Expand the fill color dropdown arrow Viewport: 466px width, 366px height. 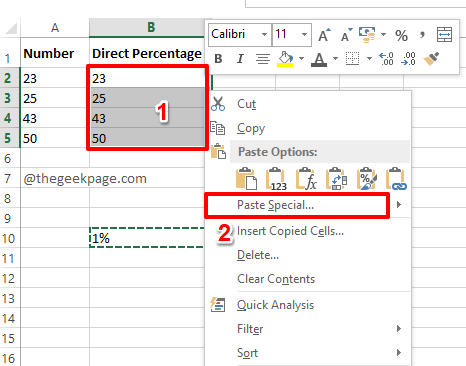point(301,59)
